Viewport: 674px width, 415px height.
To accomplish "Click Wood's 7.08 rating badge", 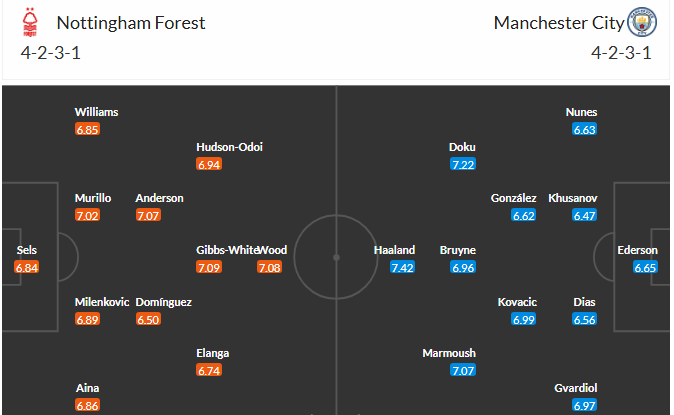I will coord(270,267).
